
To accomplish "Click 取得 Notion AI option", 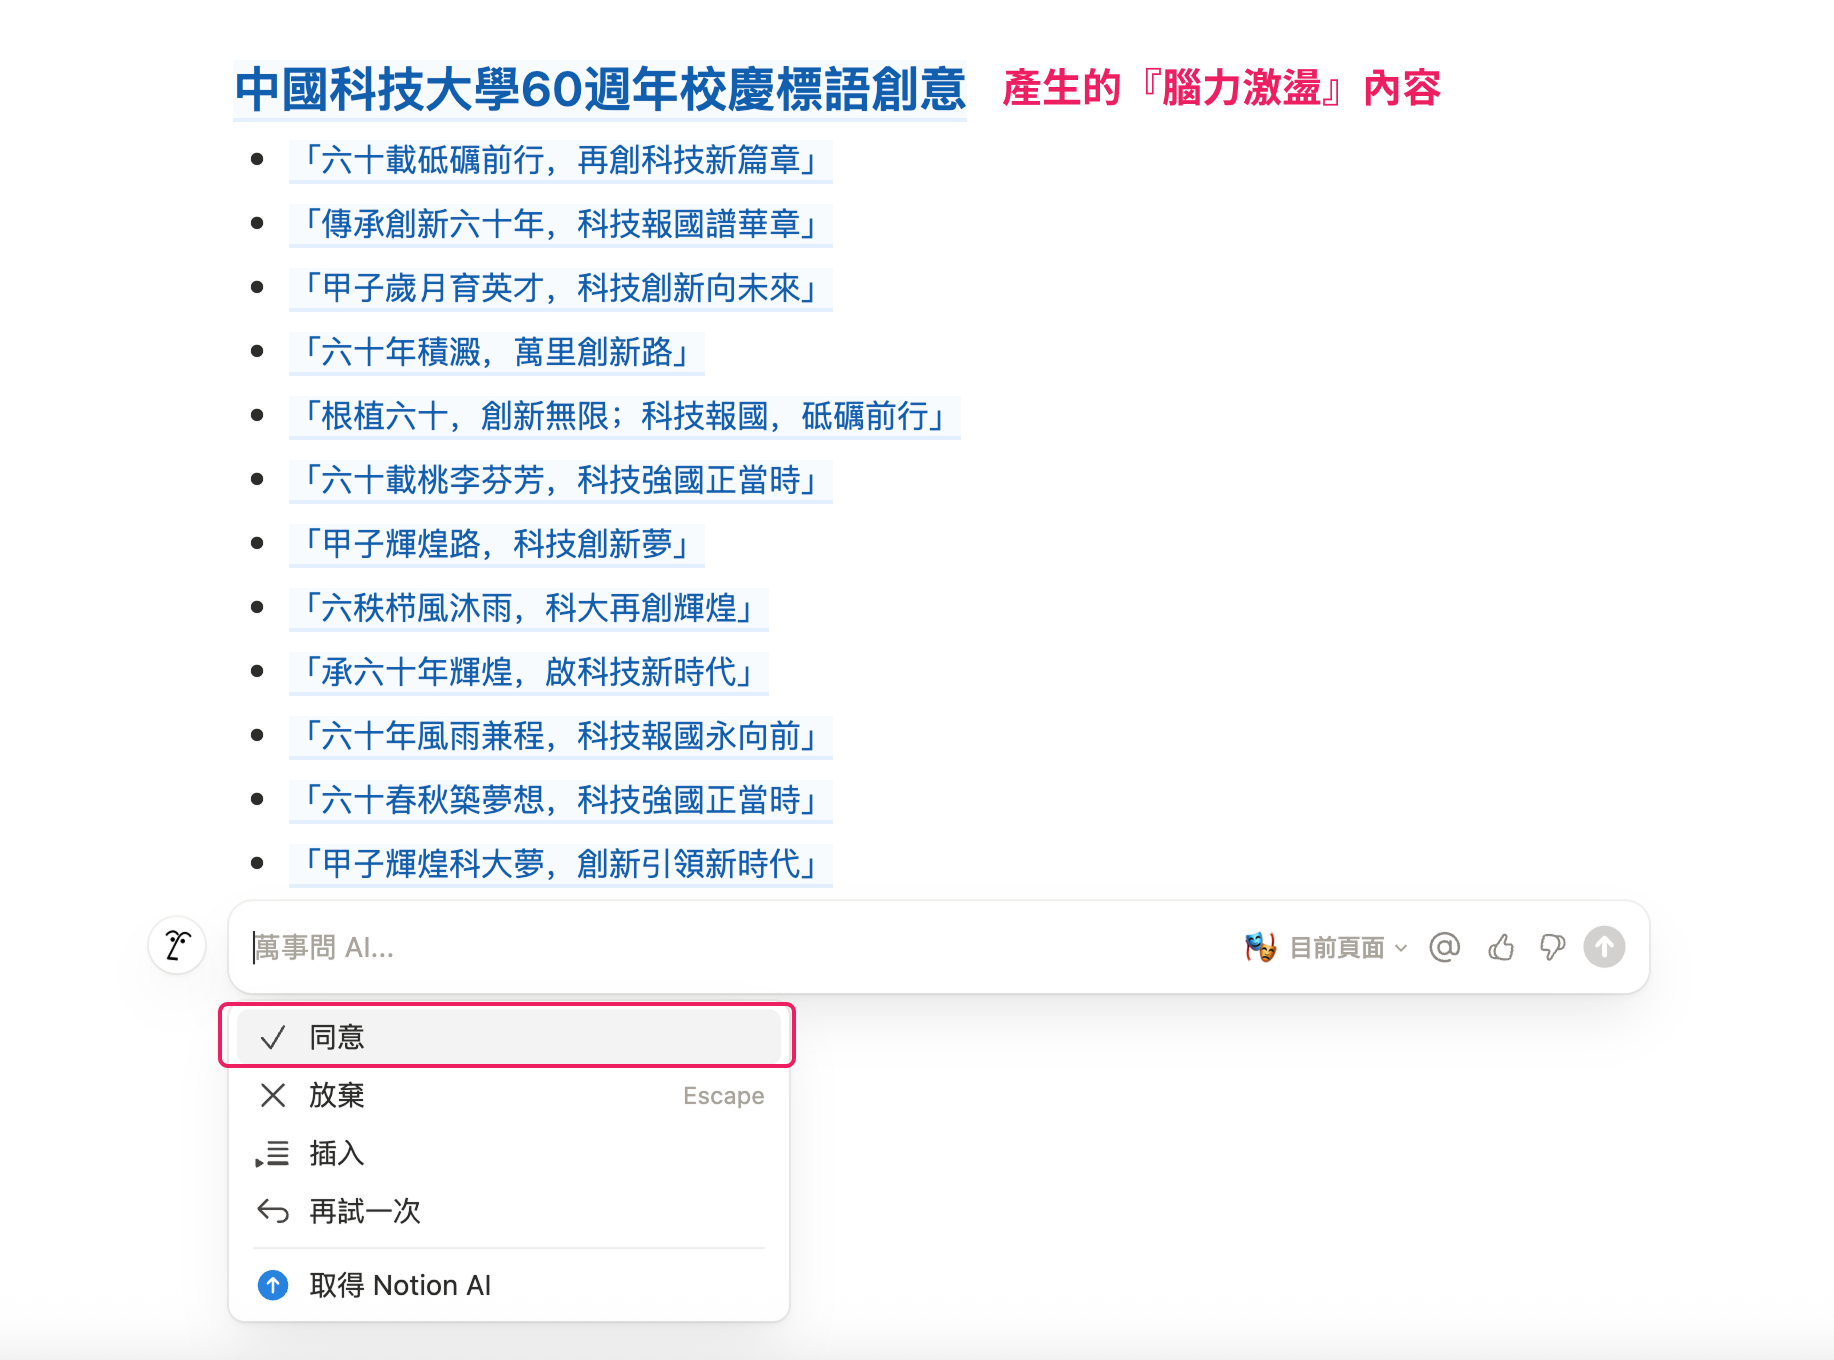I will tap(400, 1285).
